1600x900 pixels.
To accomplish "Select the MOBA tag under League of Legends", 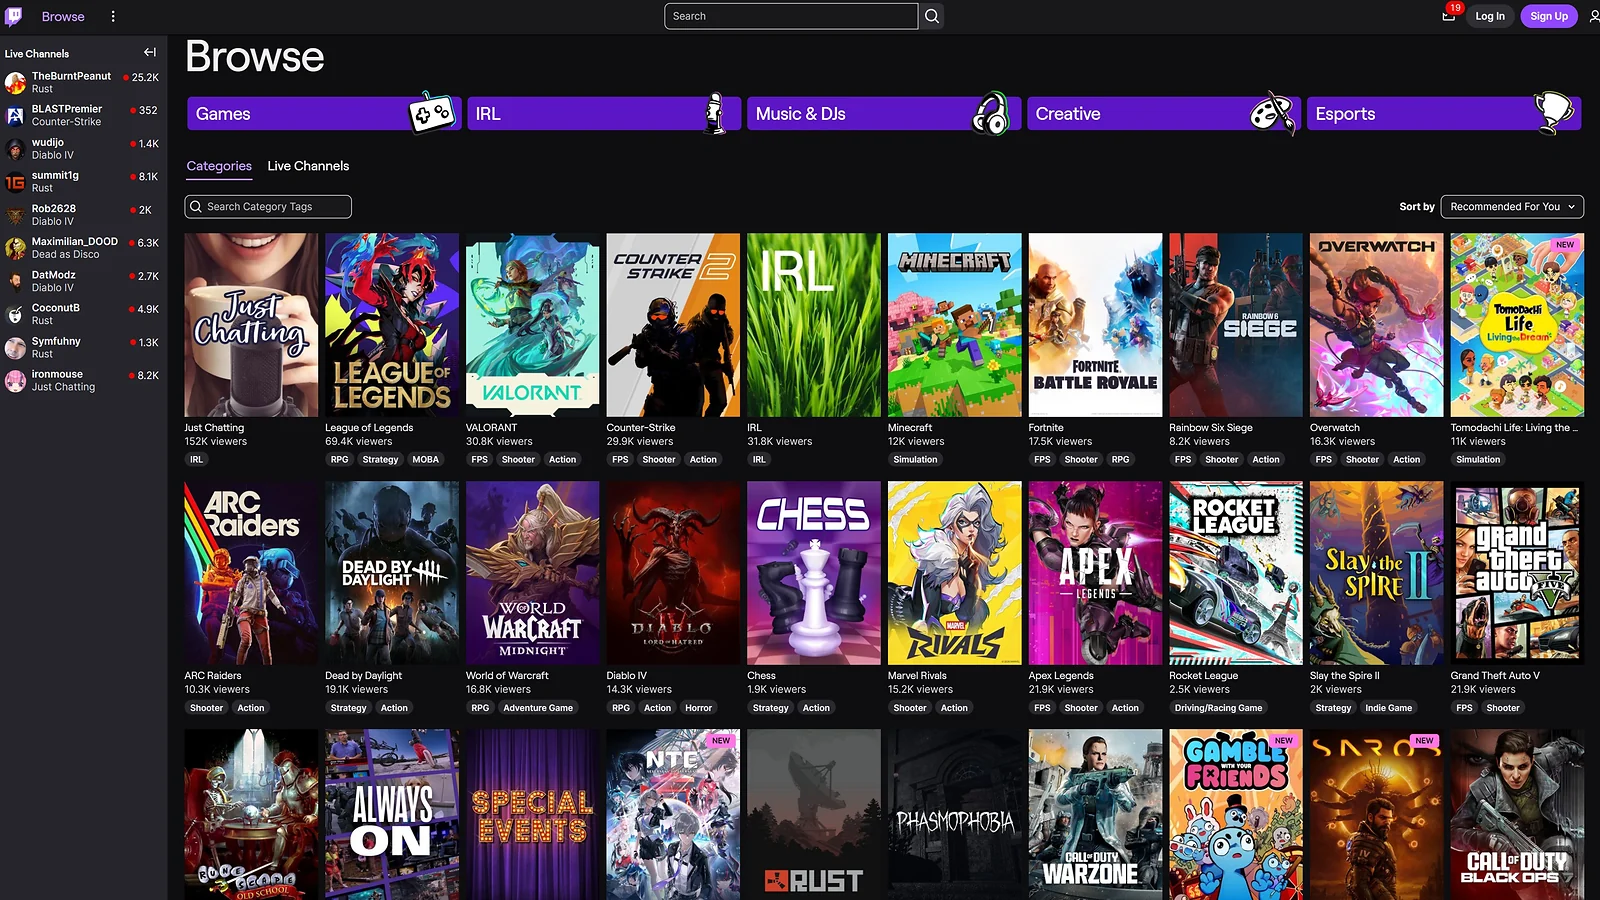I will [425, 460].
